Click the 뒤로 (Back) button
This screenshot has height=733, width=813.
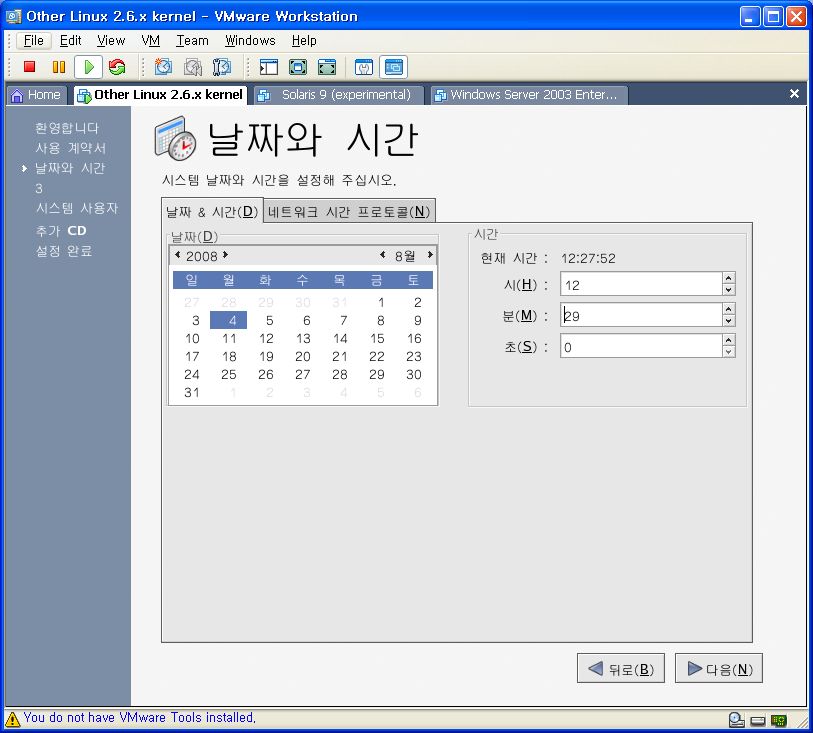[x=620, y=669]
